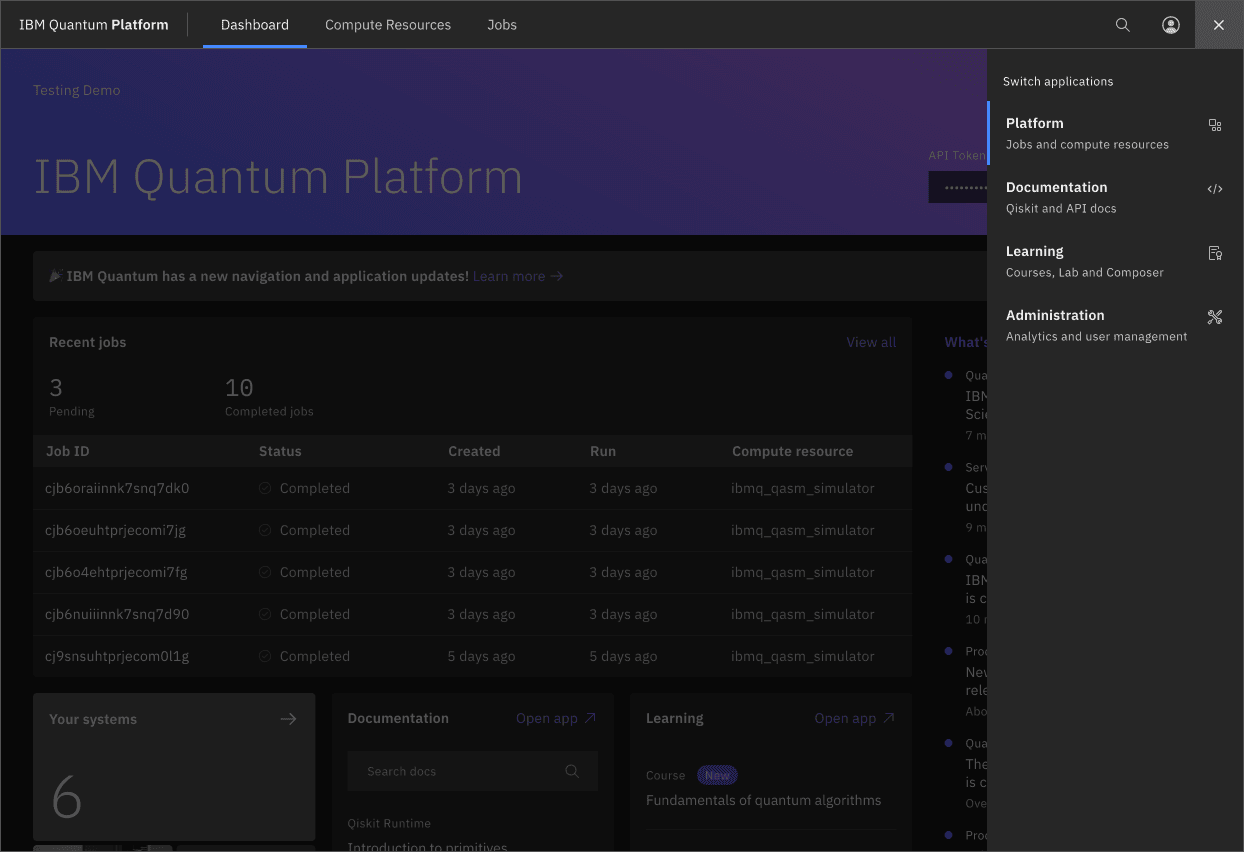Click the Learning Open app external icon
The image size is (1244, 852).
click(889, 718)
